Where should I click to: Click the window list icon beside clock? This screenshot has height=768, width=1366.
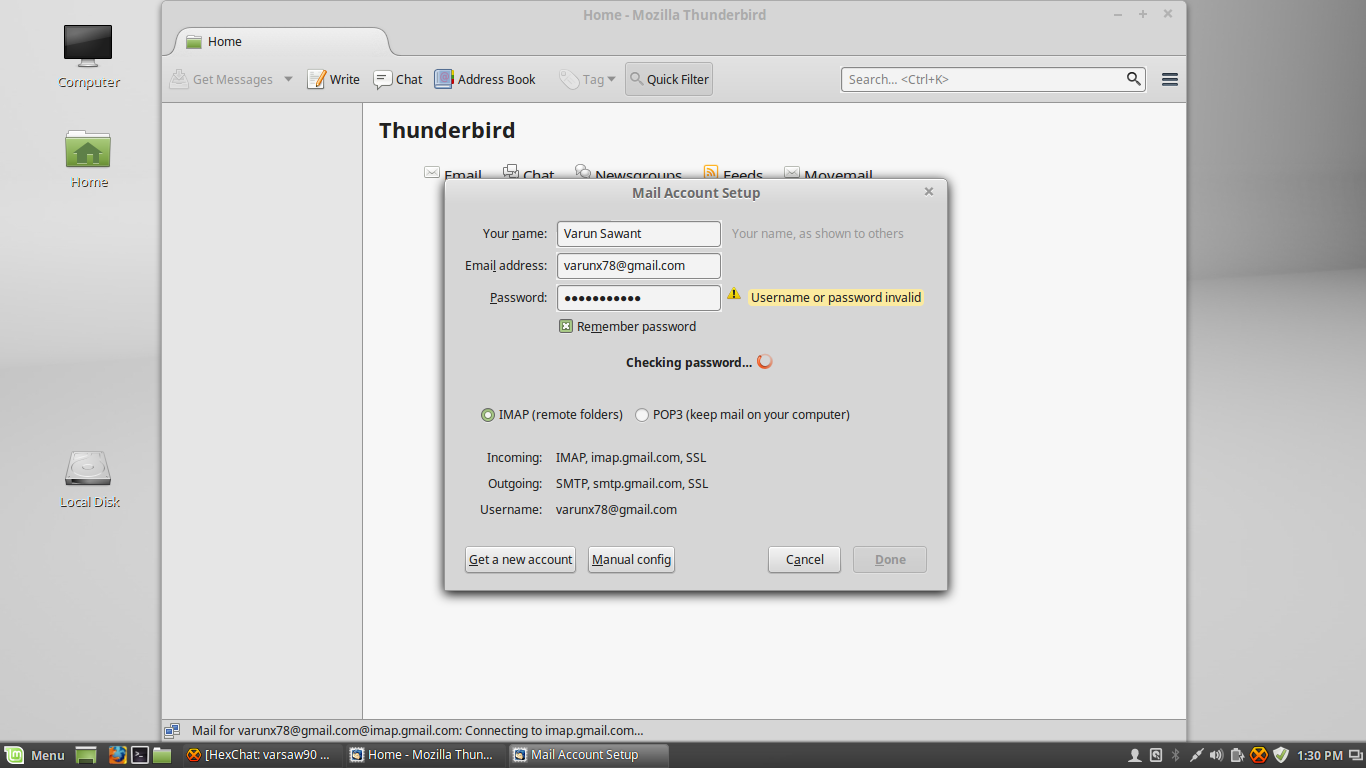[x=1354, y=755]
